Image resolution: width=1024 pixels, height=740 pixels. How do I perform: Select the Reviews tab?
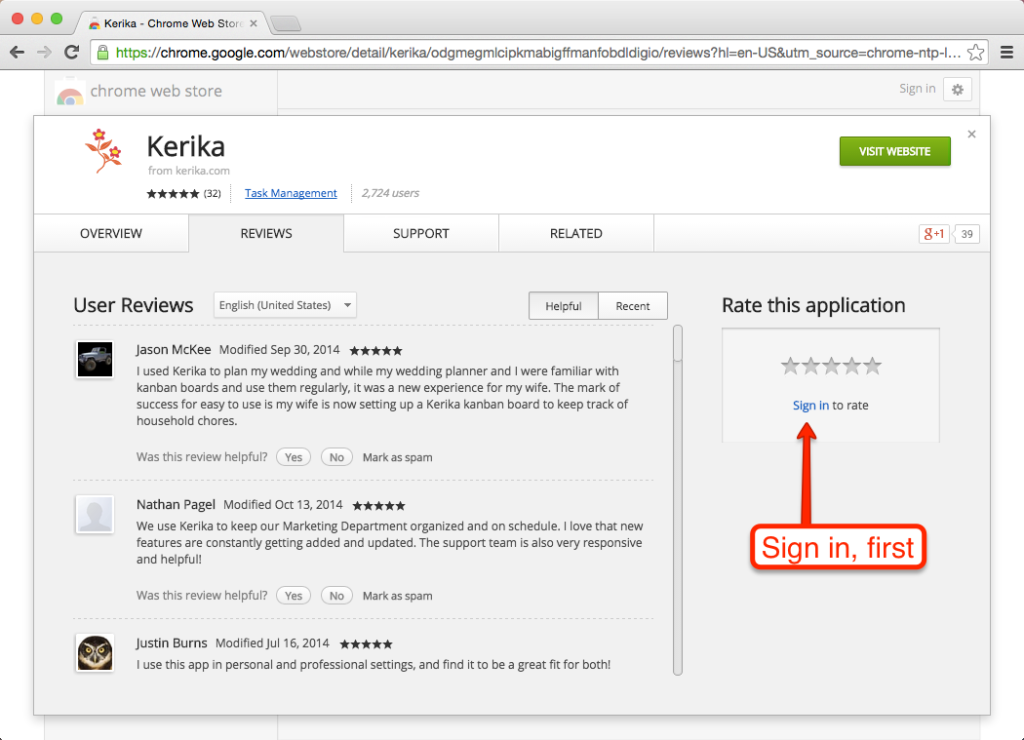(x=266, y=233)
